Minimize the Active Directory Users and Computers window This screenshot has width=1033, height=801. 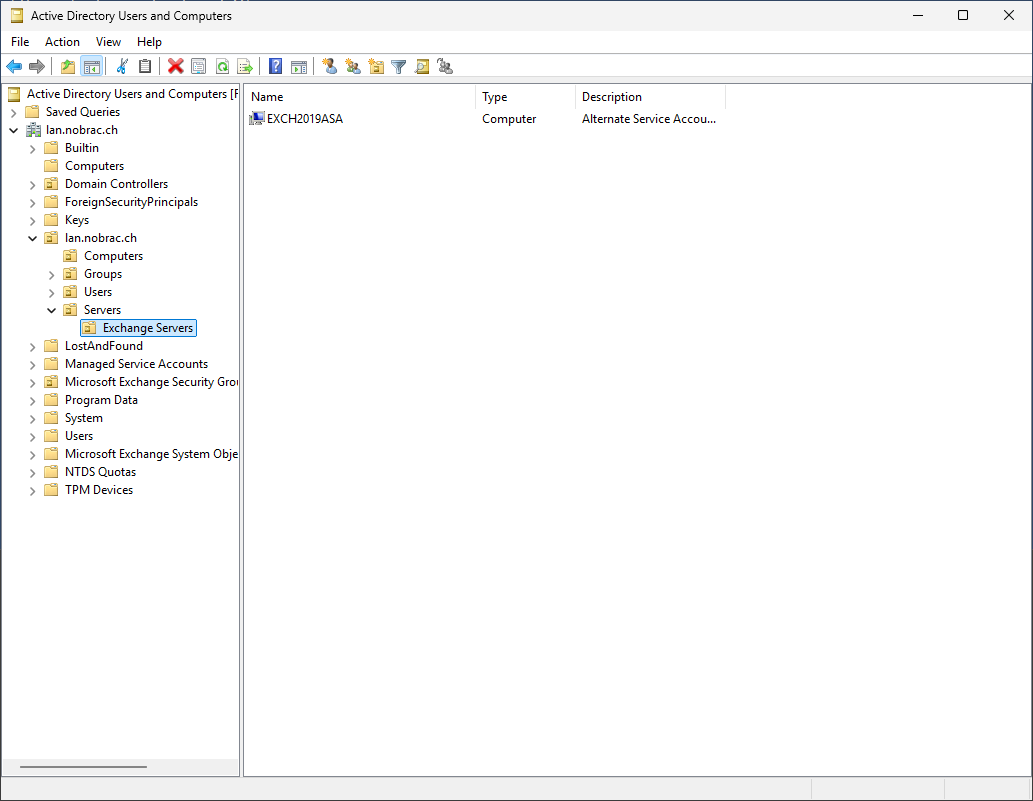tap(918, 15)
